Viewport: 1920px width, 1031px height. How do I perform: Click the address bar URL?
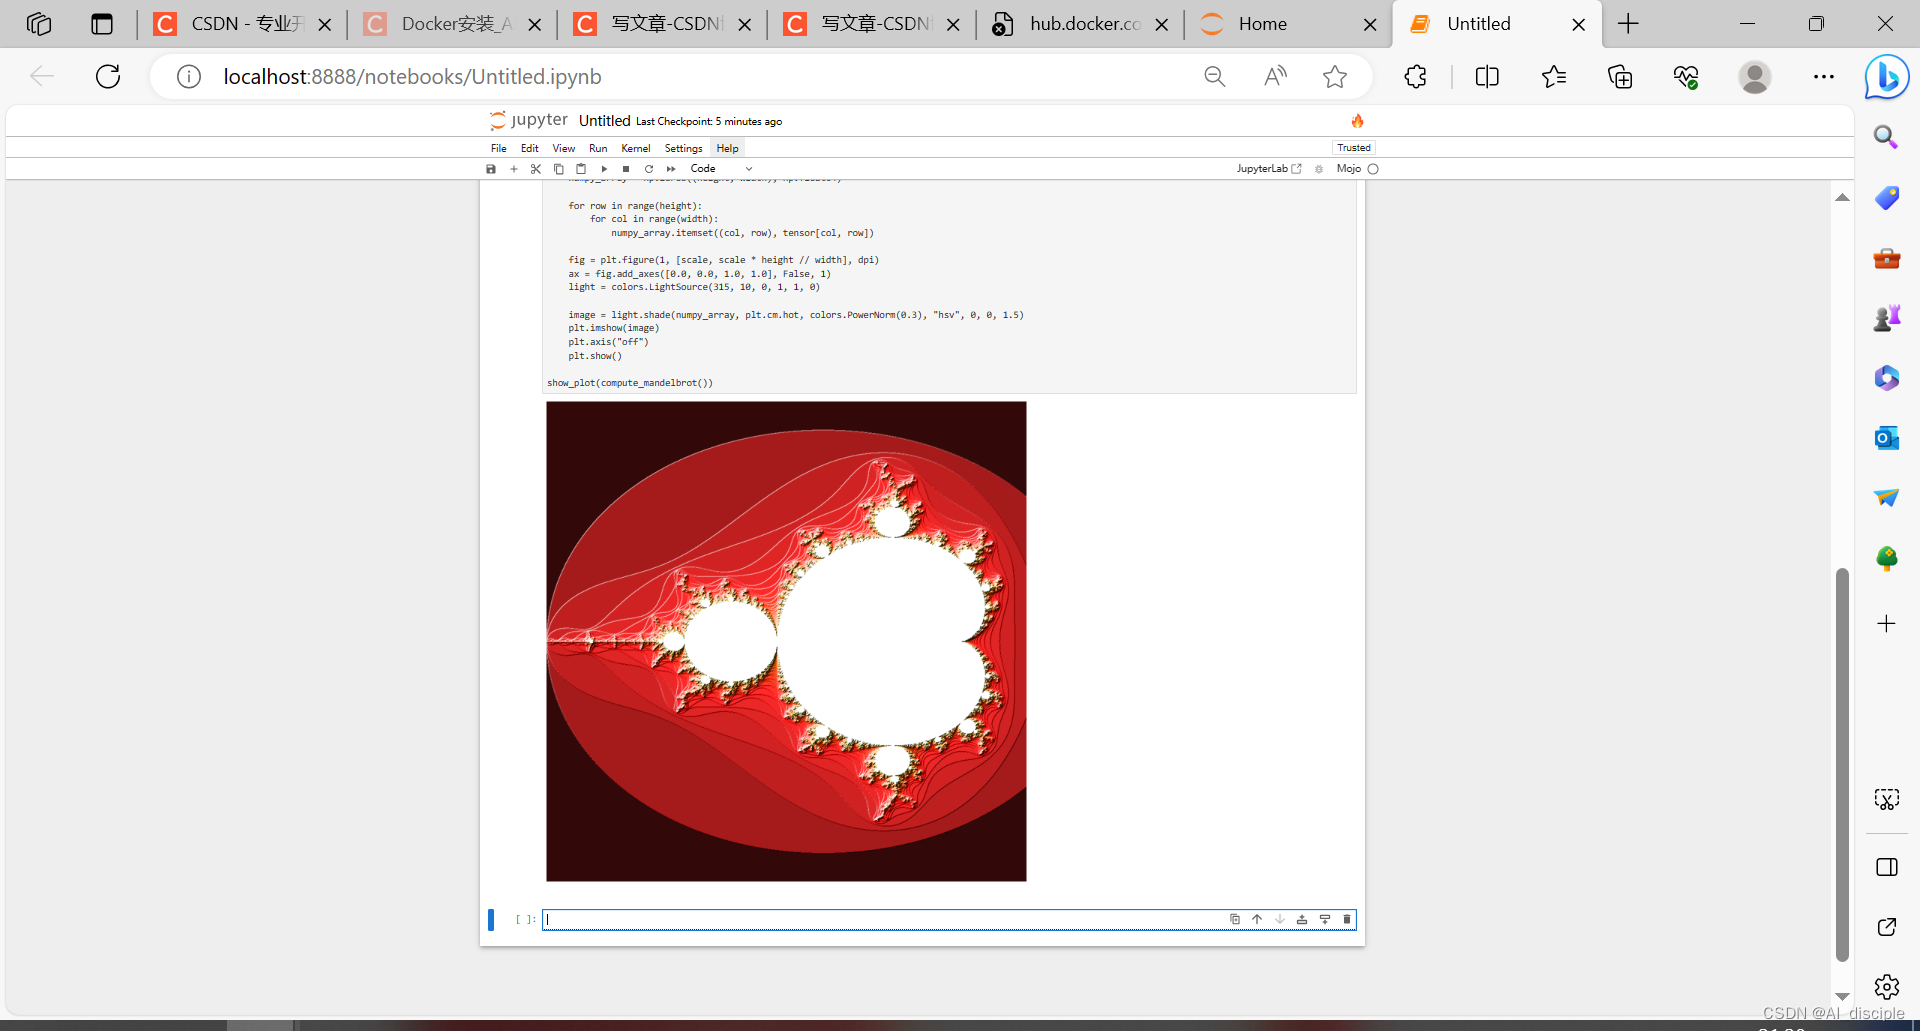[x=412, y=77]
